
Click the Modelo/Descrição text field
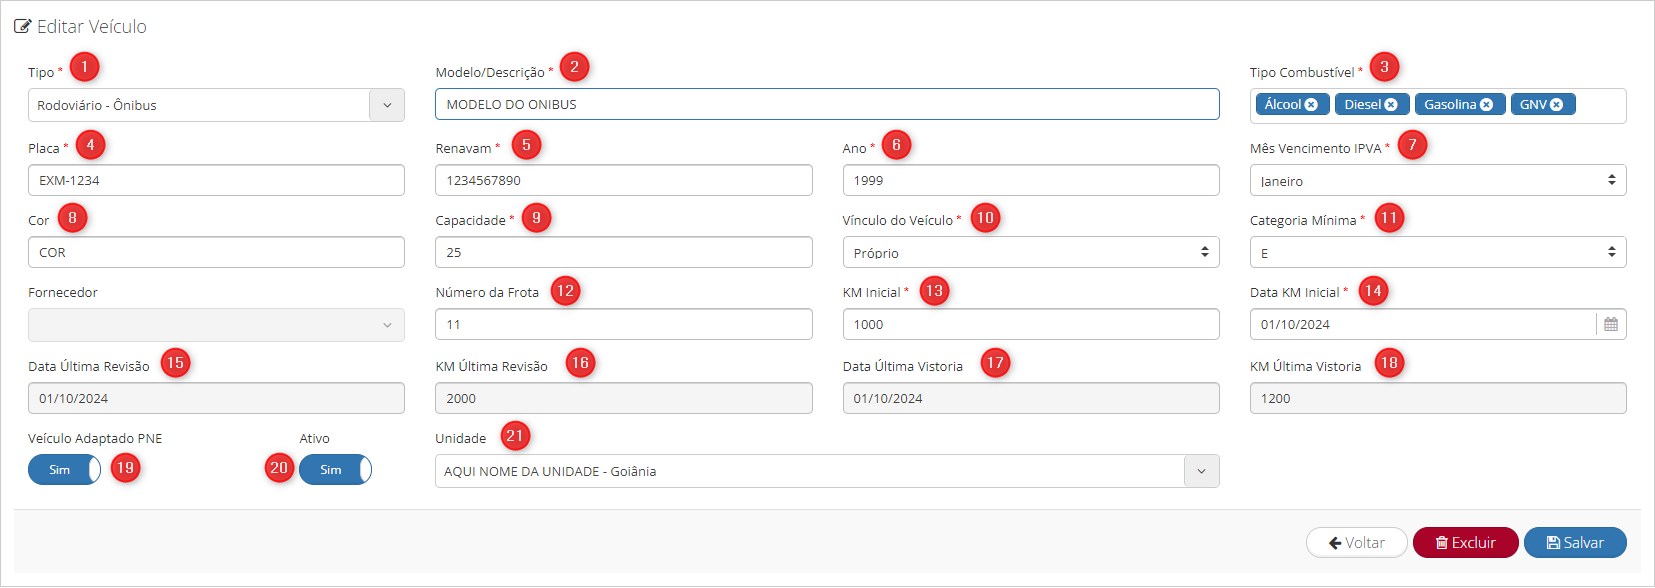pyautogui.click(x=827, y=104)
